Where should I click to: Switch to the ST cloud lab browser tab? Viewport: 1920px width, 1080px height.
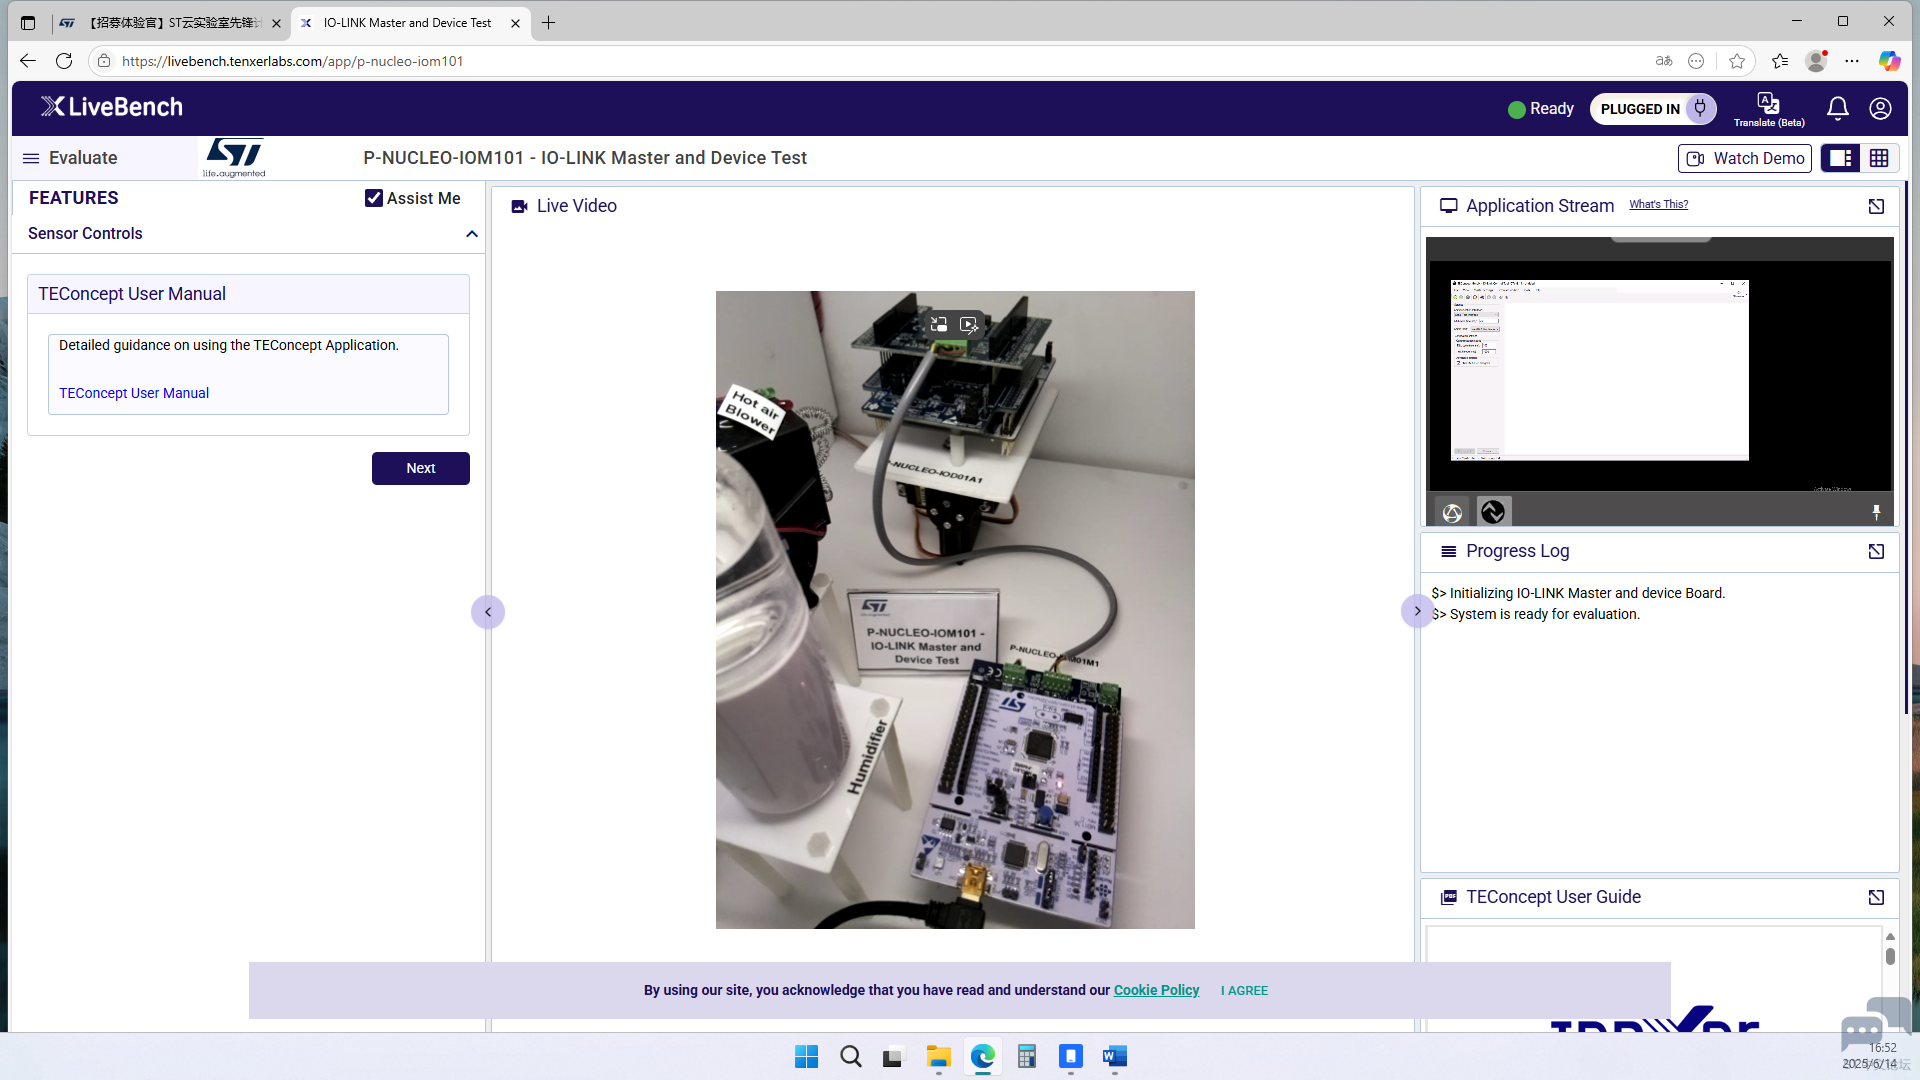(x=170, y=22)
